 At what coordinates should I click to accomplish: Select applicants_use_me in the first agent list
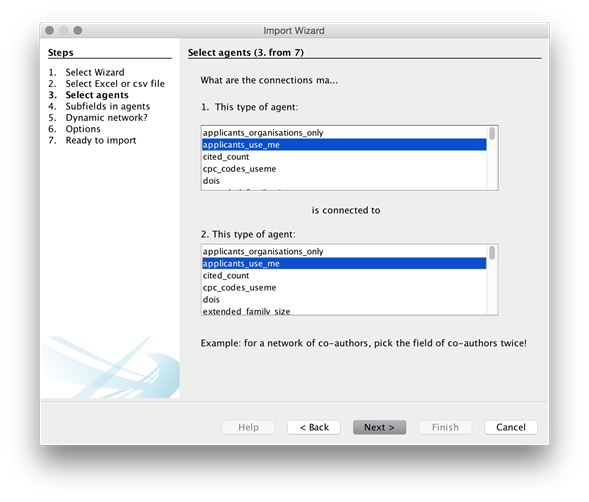(344, 145)
